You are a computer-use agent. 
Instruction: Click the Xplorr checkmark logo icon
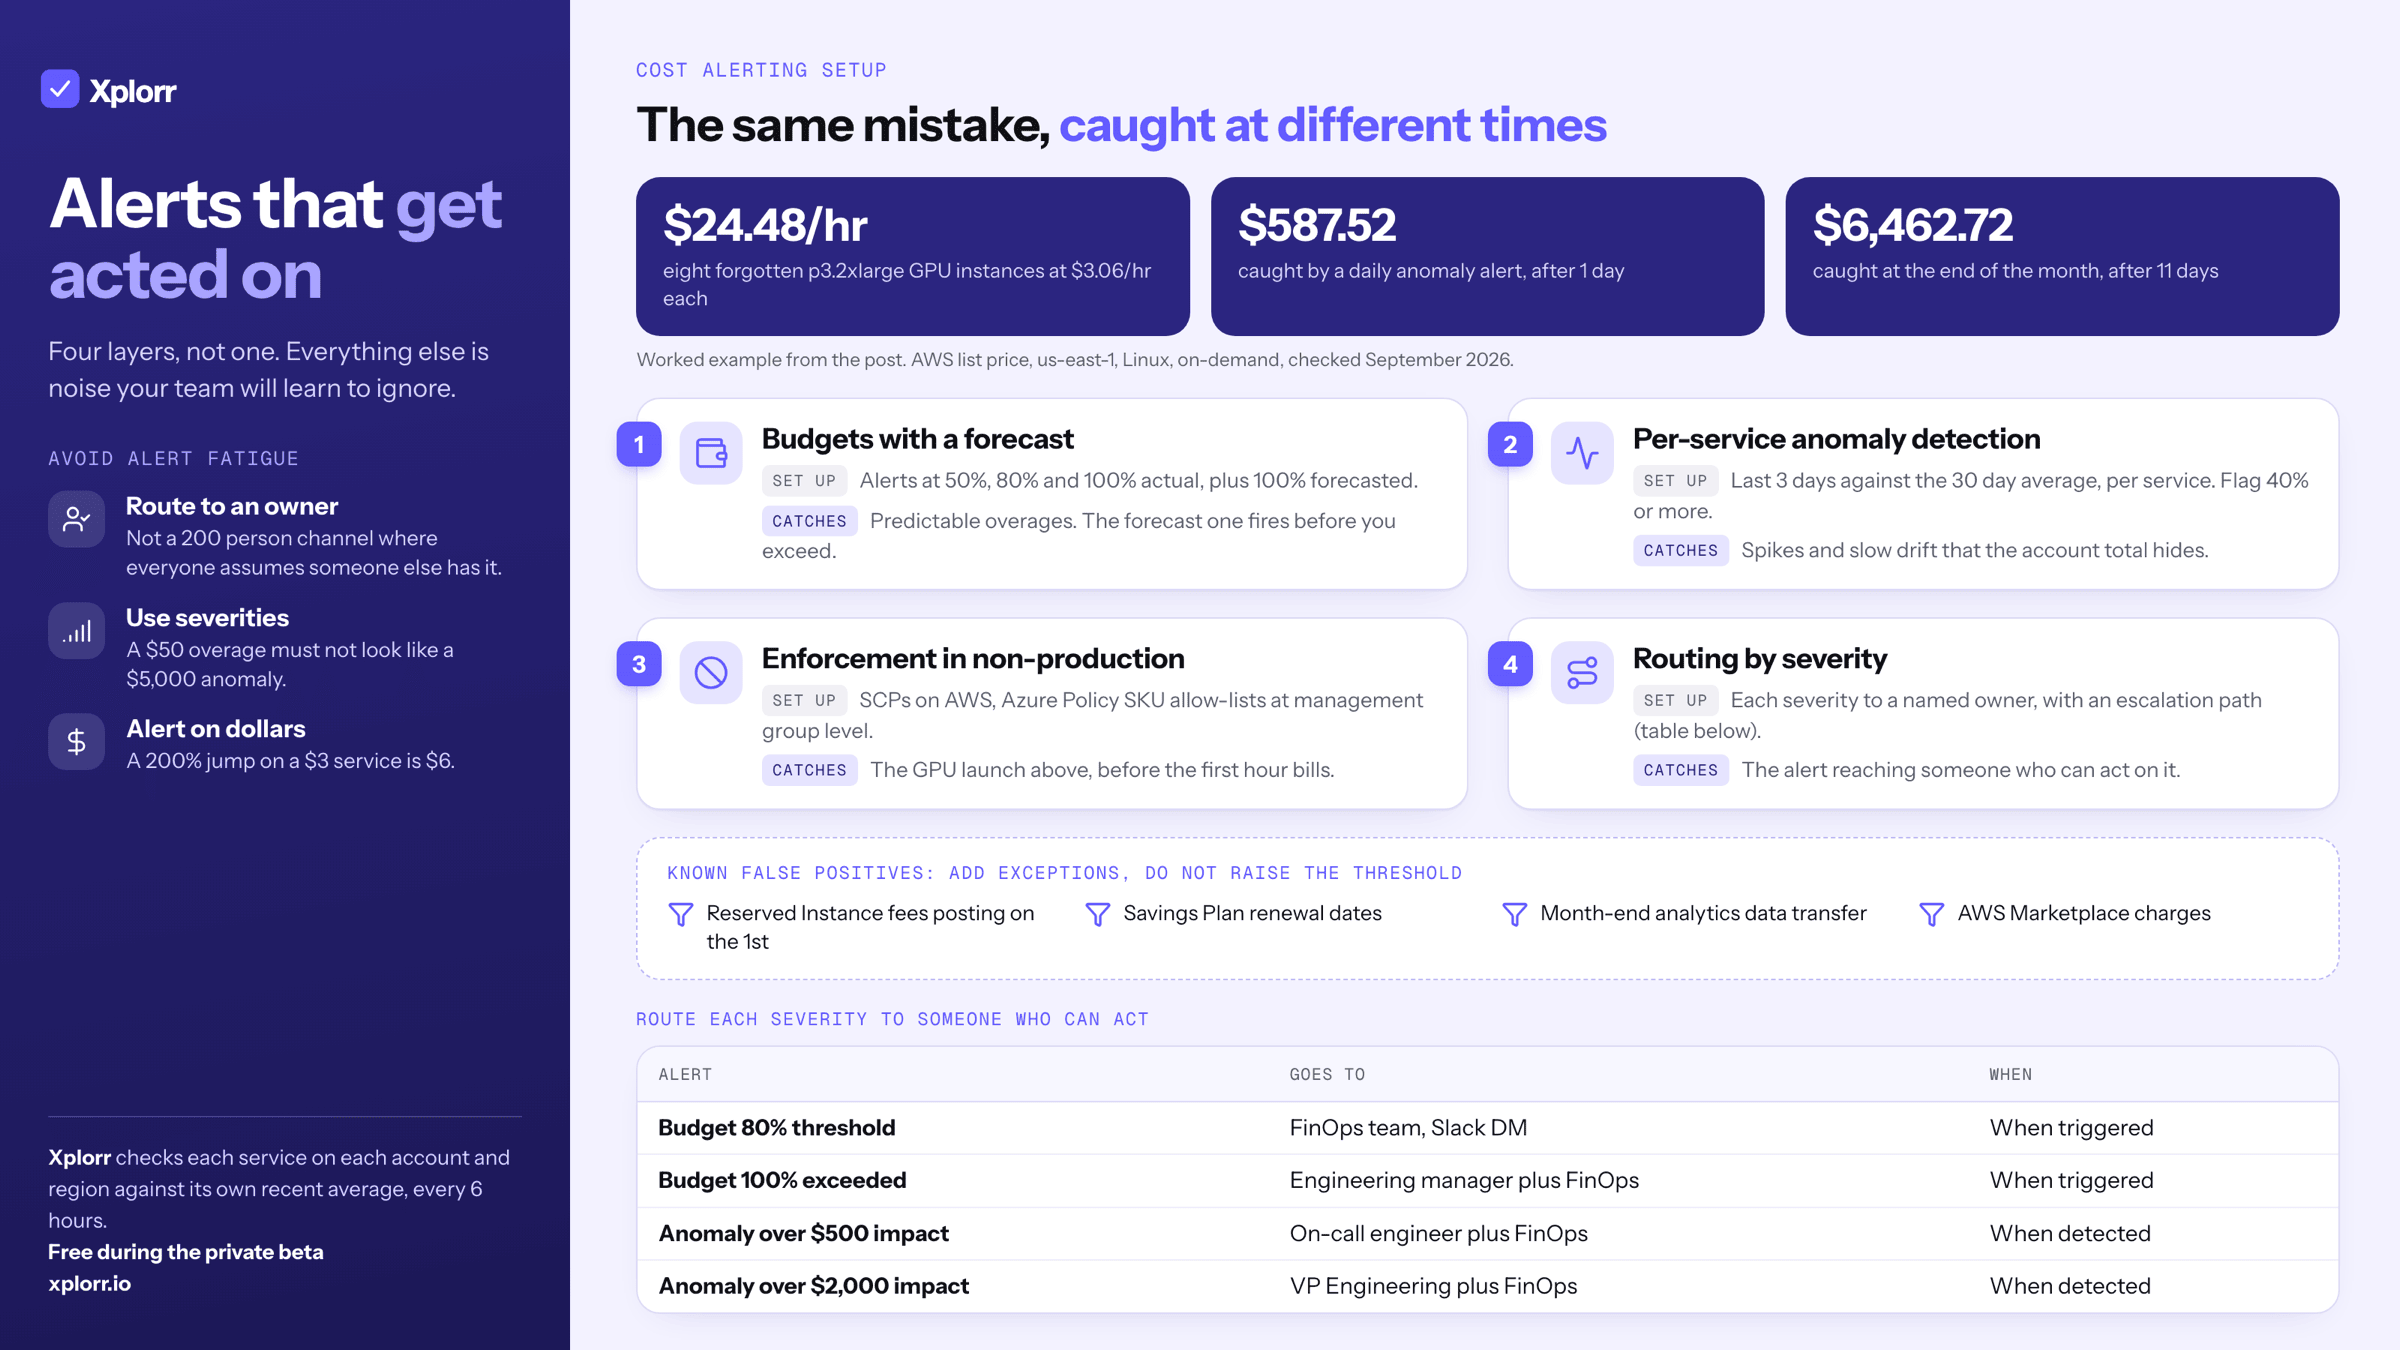click(60, 89)
